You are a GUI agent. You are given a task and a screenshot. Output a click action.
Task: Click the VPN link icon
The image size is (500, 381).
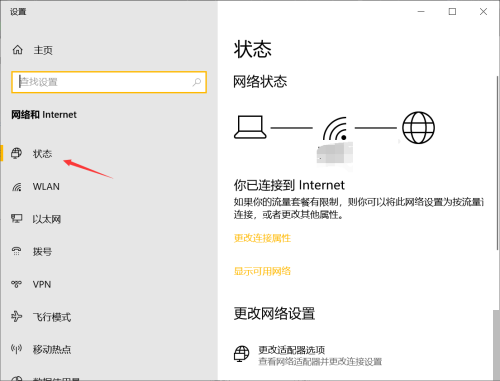tap(16, 284)
